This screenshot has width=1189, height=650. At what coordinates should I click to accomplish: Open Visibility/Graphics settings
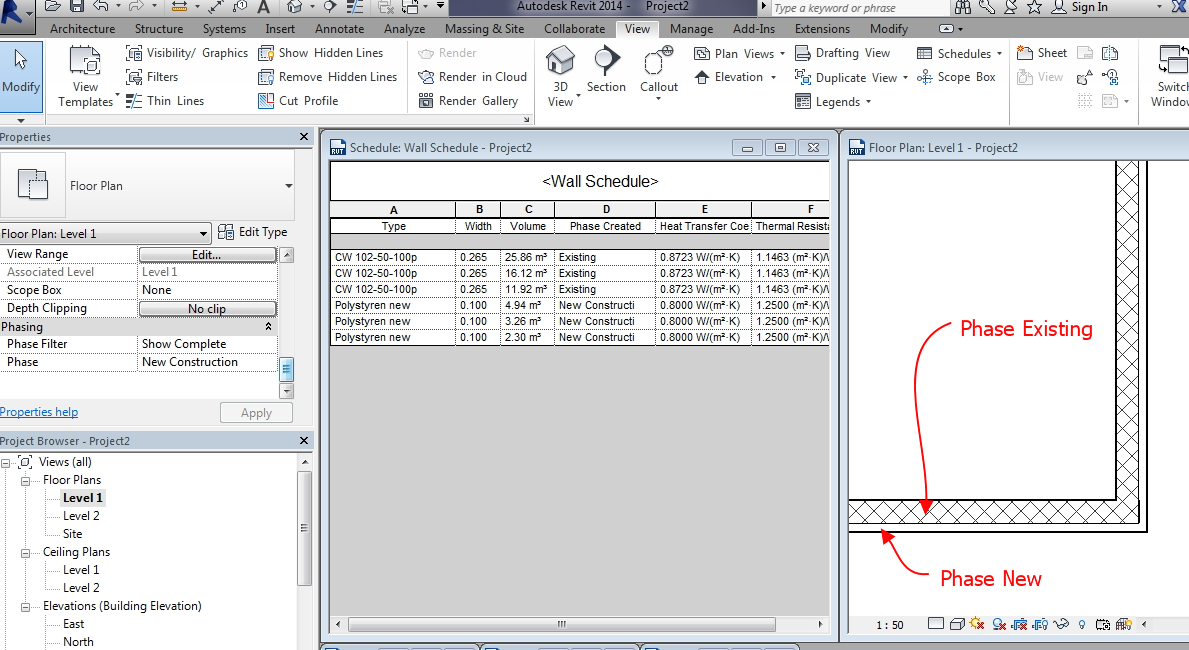(187, 53)
